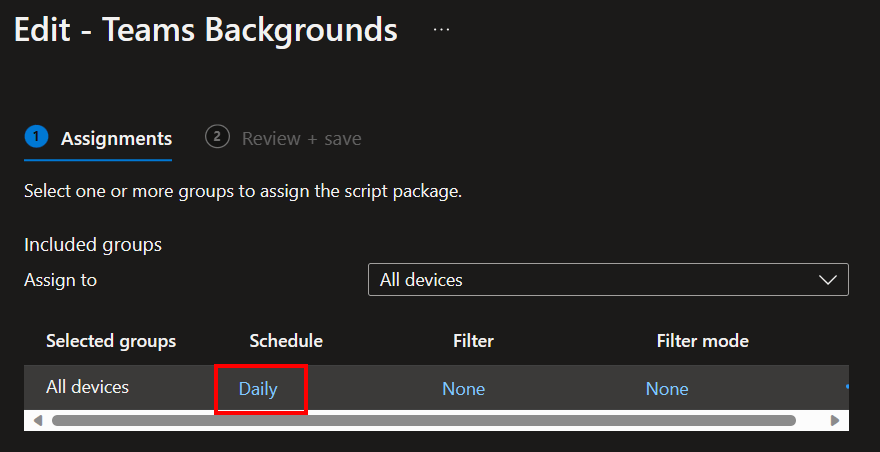Screen dimensions: 880x452
Task: Edit the None value under Filter mode
Action: tap(667, 389)
